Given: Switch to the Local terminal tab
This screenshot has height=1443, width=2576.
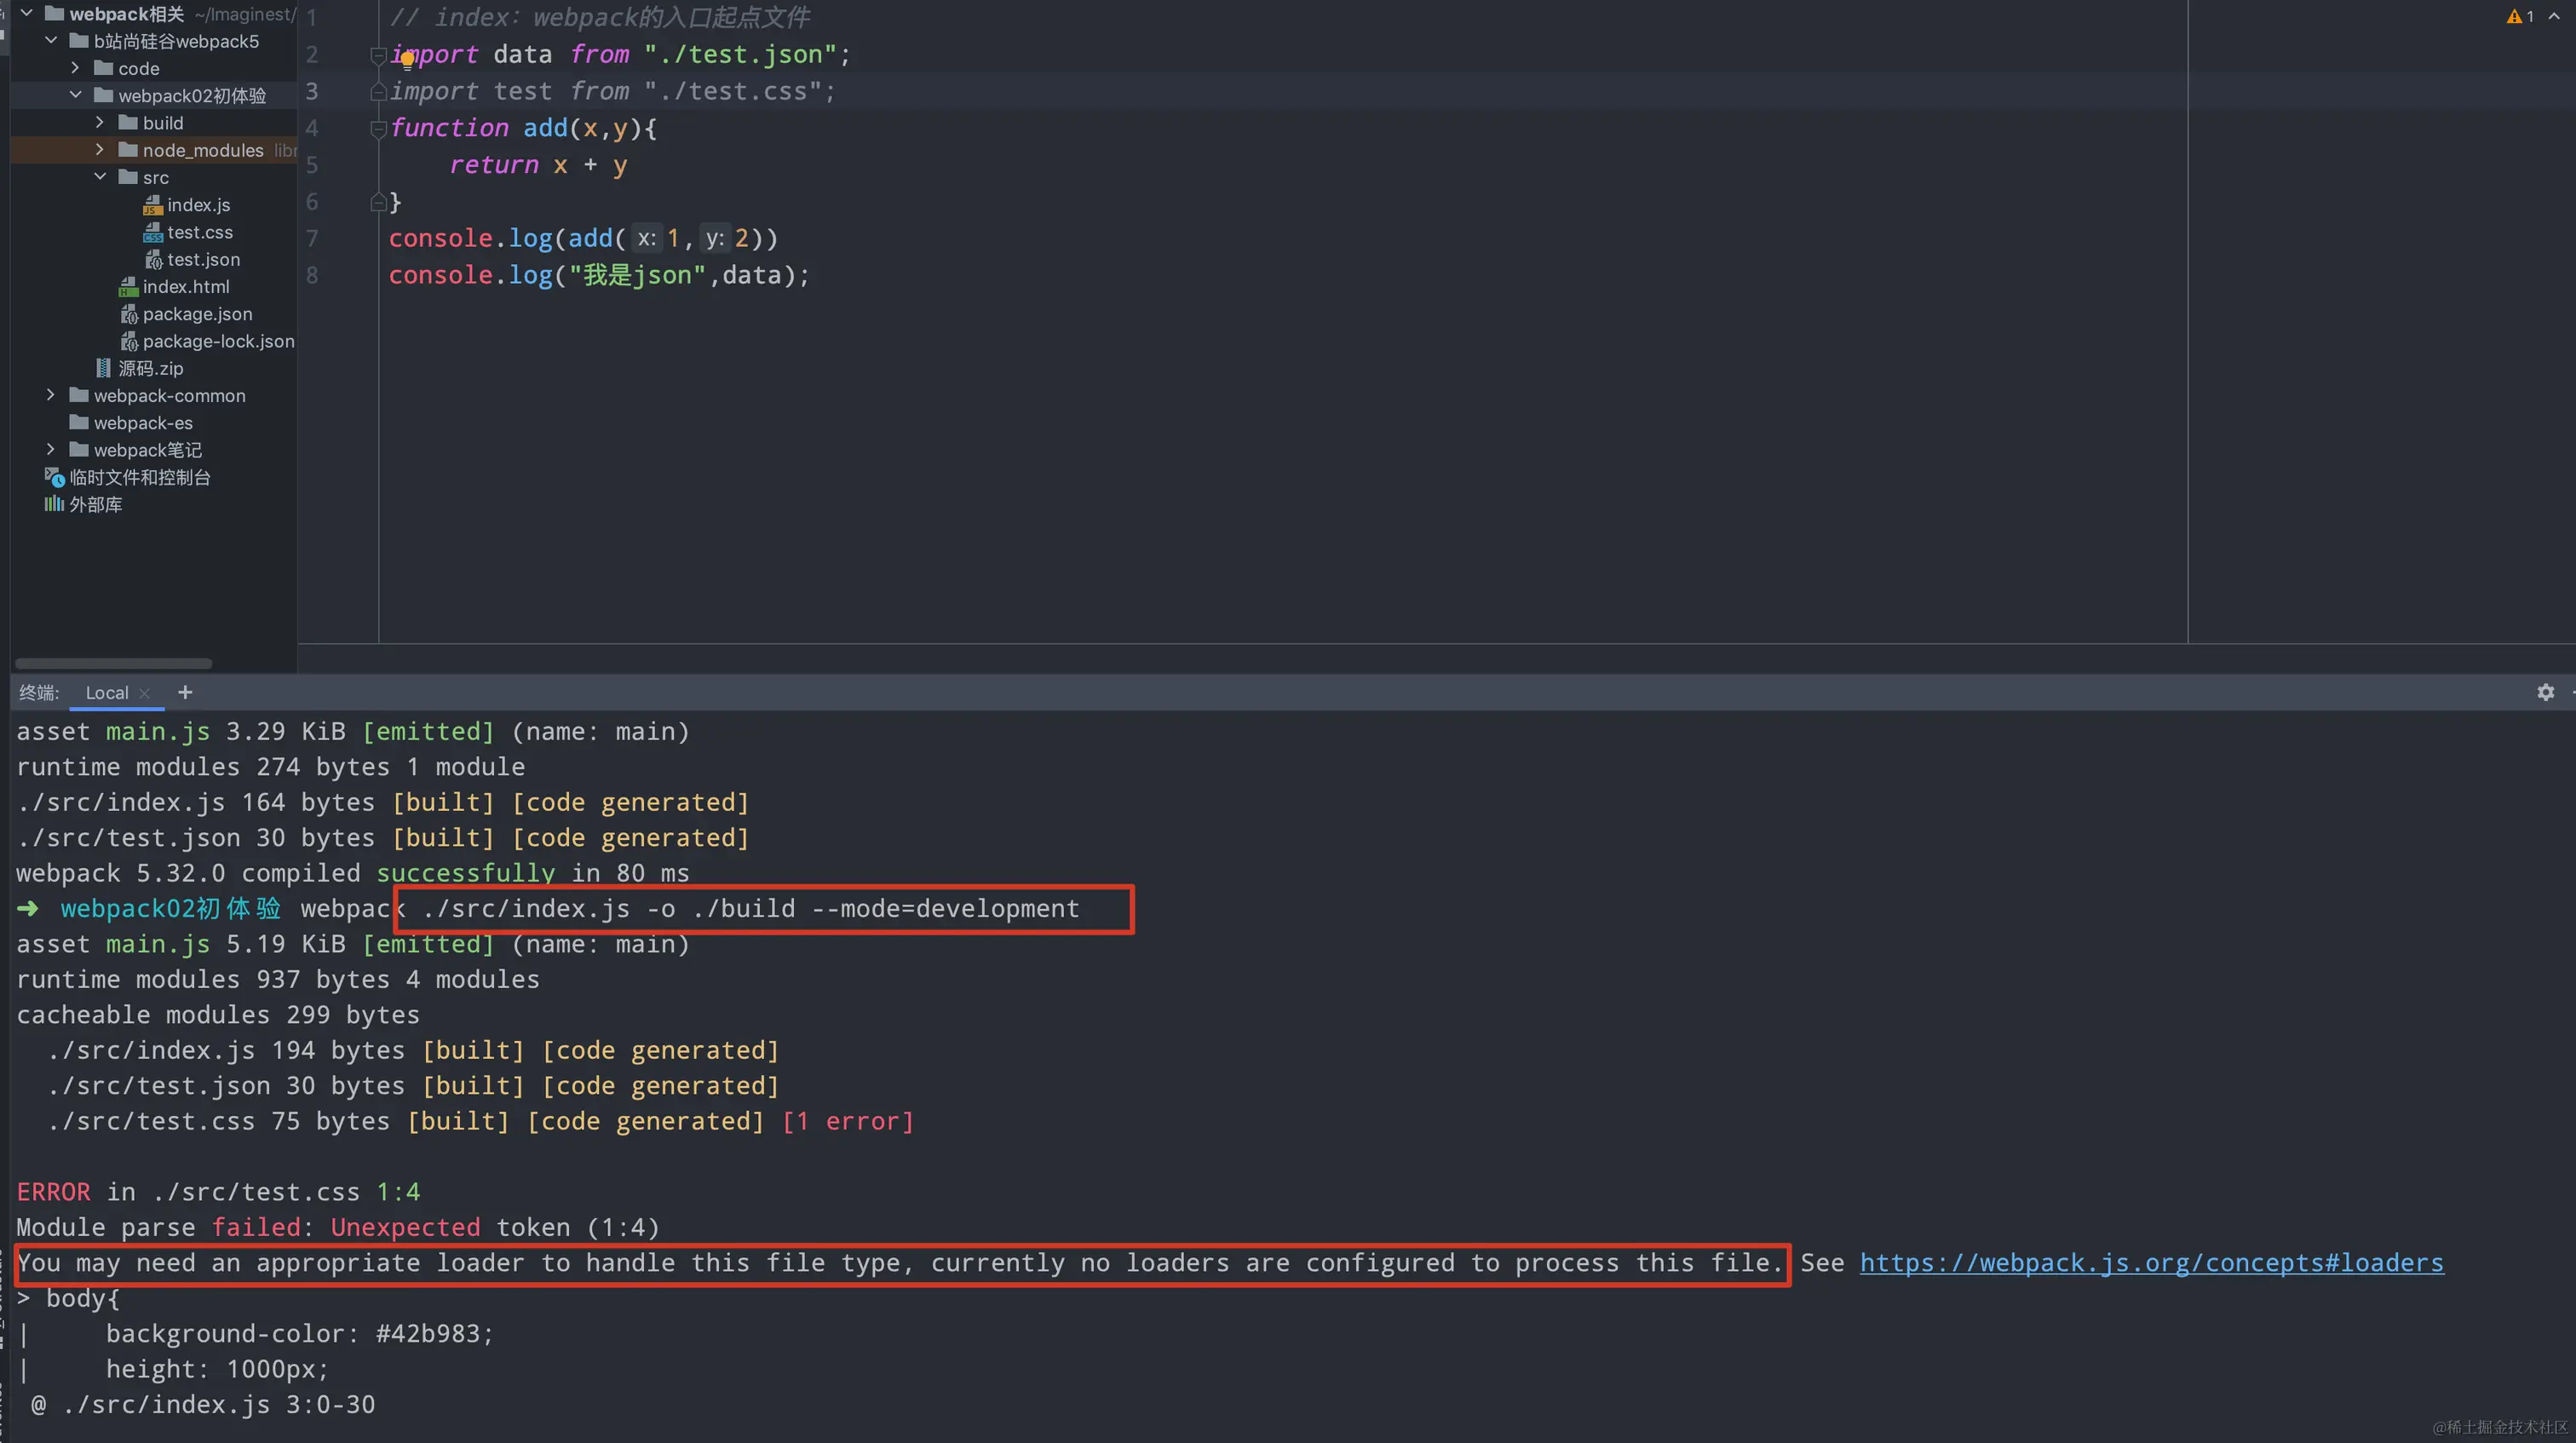Looking at the screenshot, I should 106,693.
